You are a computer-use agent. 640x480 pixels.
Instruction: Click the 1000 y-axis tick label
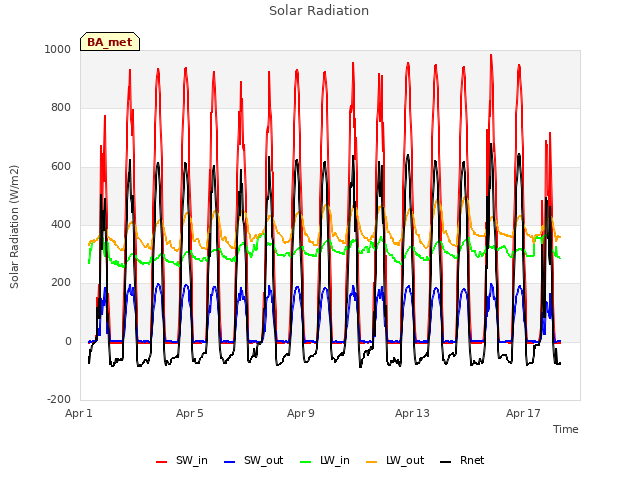coord(58,49)
